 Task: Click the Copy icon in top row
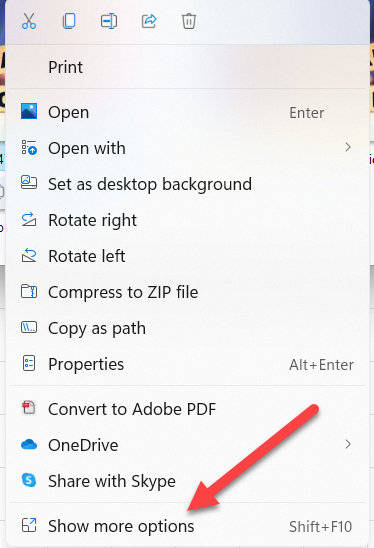coord(69,21)
